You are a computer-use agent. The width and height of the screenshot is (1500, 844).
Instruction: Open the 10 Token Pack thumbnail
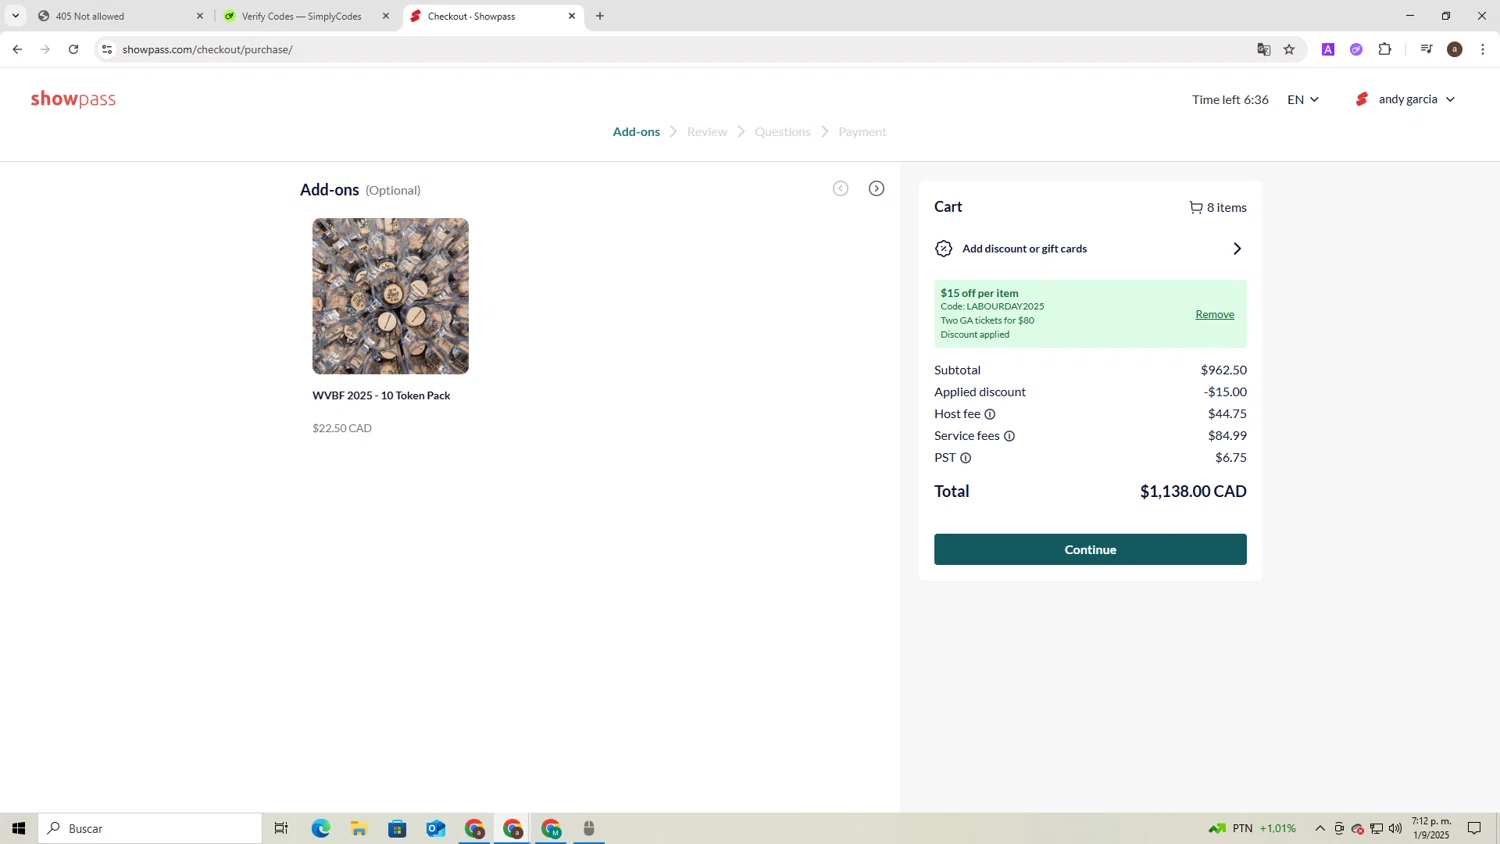[390, 296]
